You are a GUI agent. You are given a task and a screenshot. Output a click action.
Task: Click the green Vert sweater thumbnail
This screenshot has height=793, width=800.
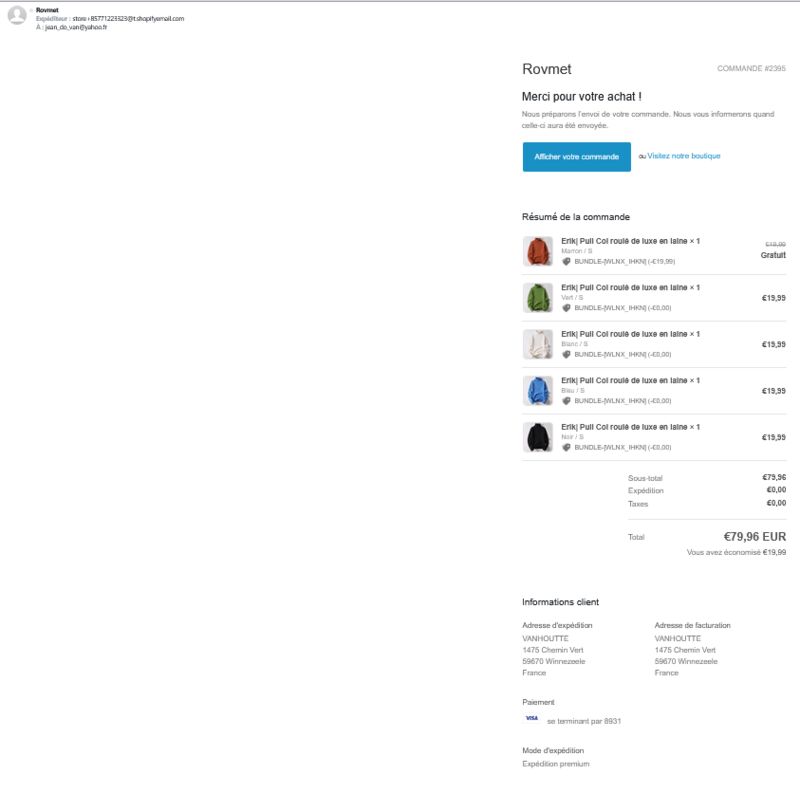538,298
